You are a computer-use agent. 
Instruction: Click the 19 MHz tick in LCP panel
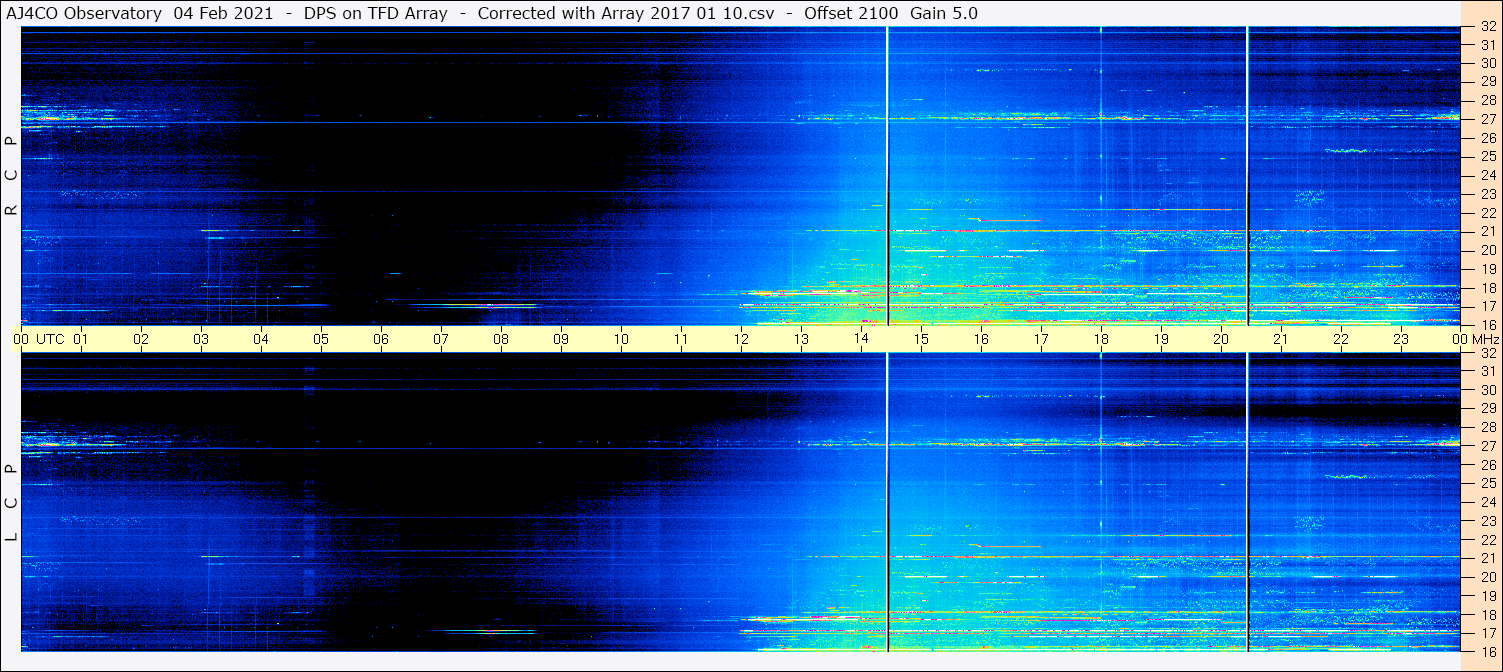tap(1488, 596)
